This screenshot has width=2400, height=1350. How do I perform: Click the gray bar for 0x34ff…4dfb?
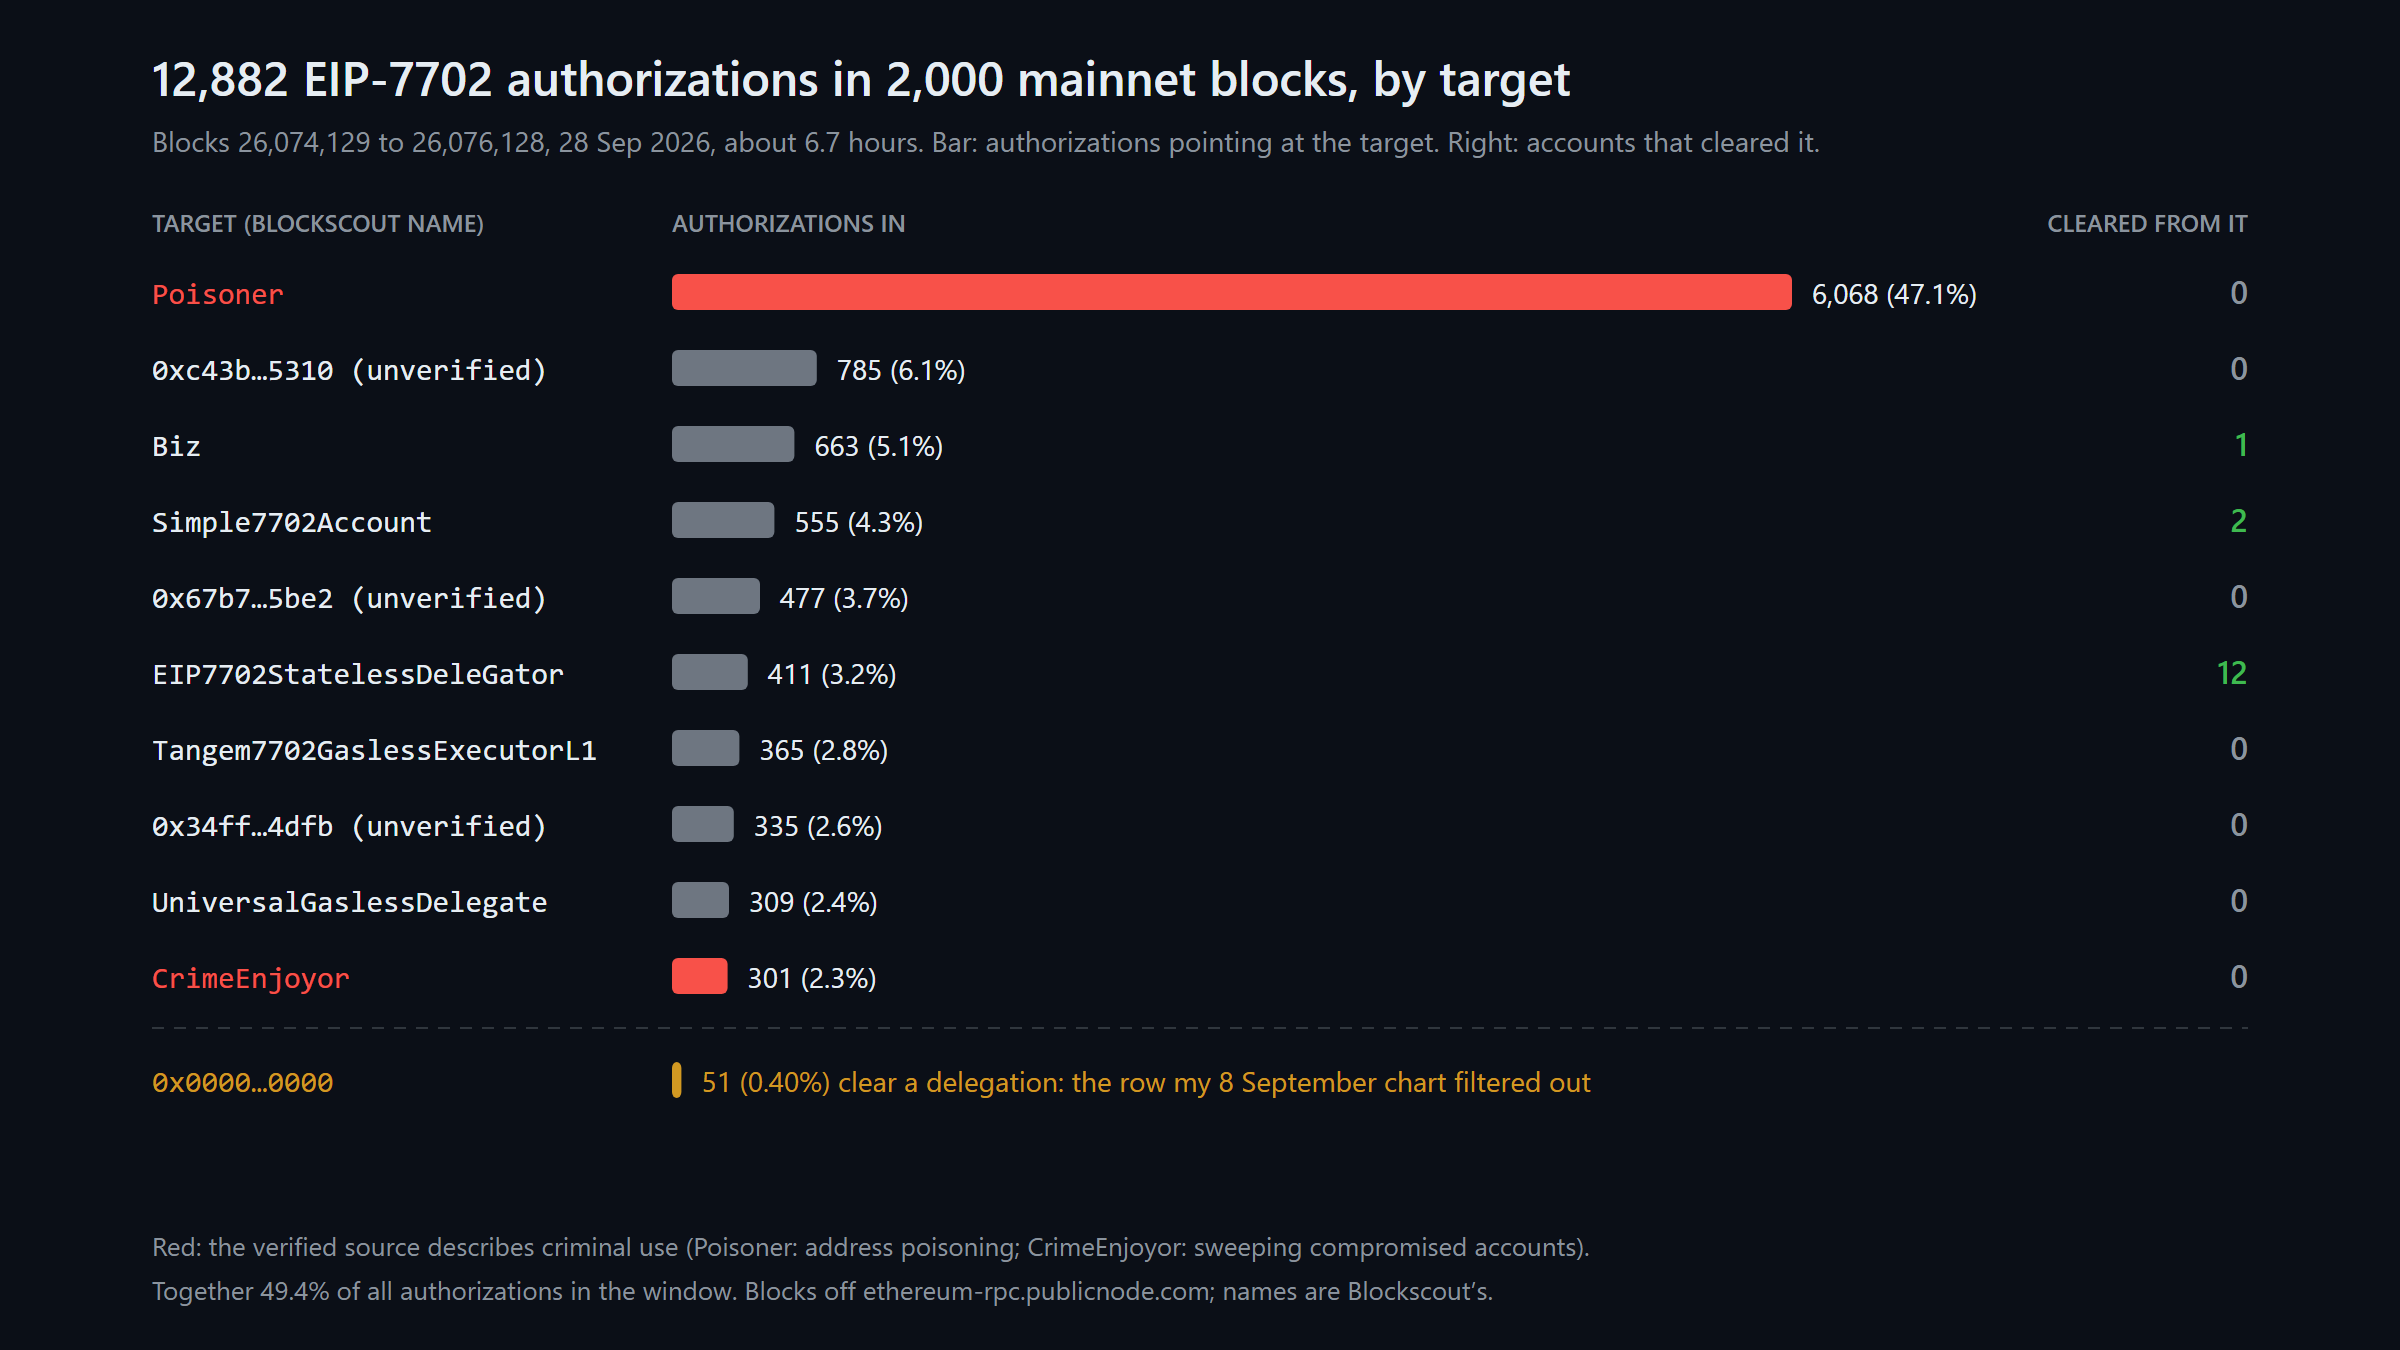[703, 824]
